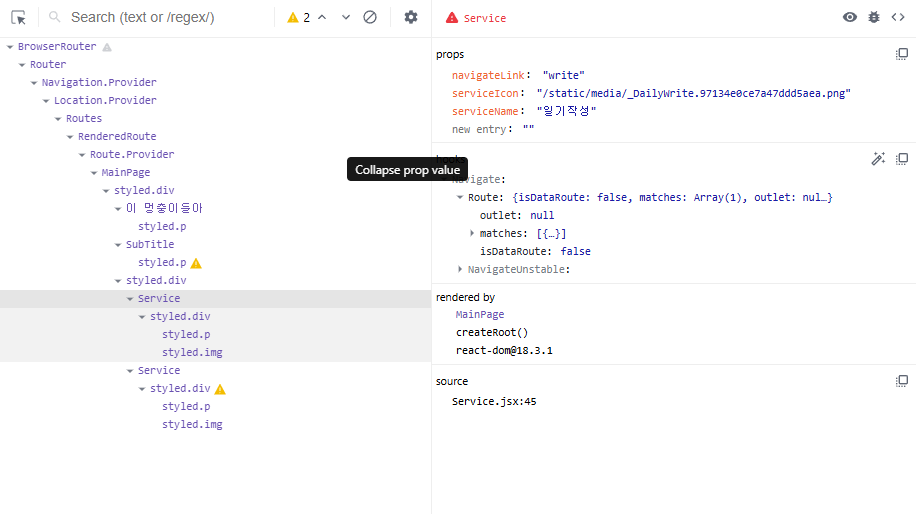
Task: Select MainPage in the component tree
Action: point(126,172)
